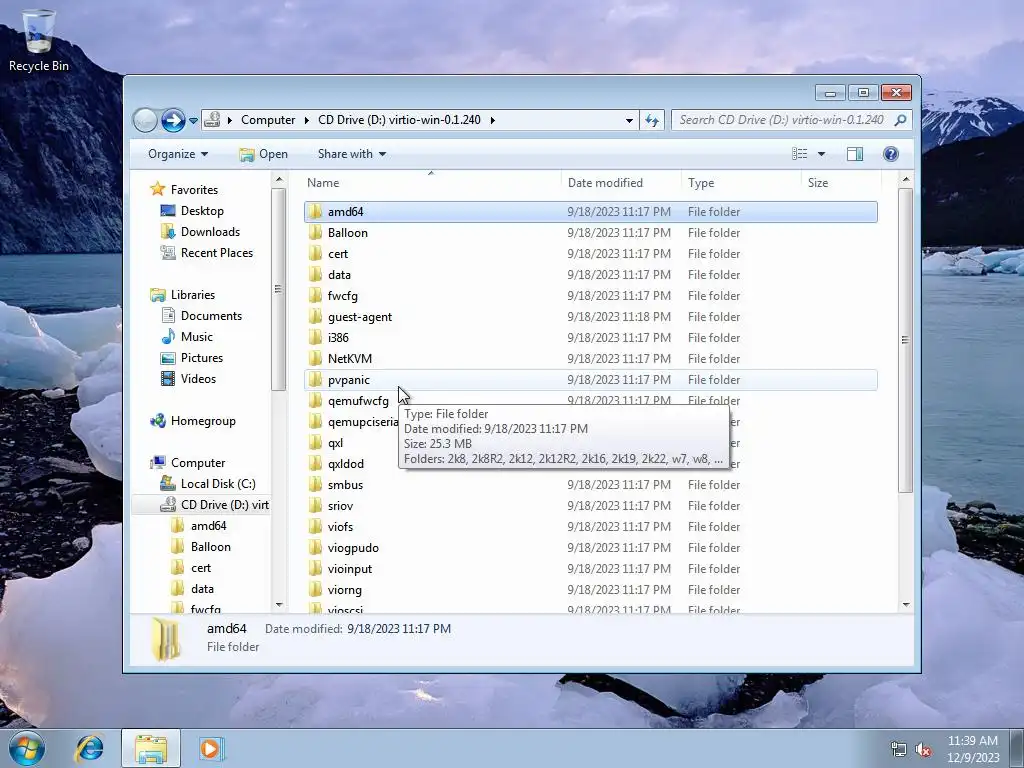Select the NetKVM folder

coord(590,359)
